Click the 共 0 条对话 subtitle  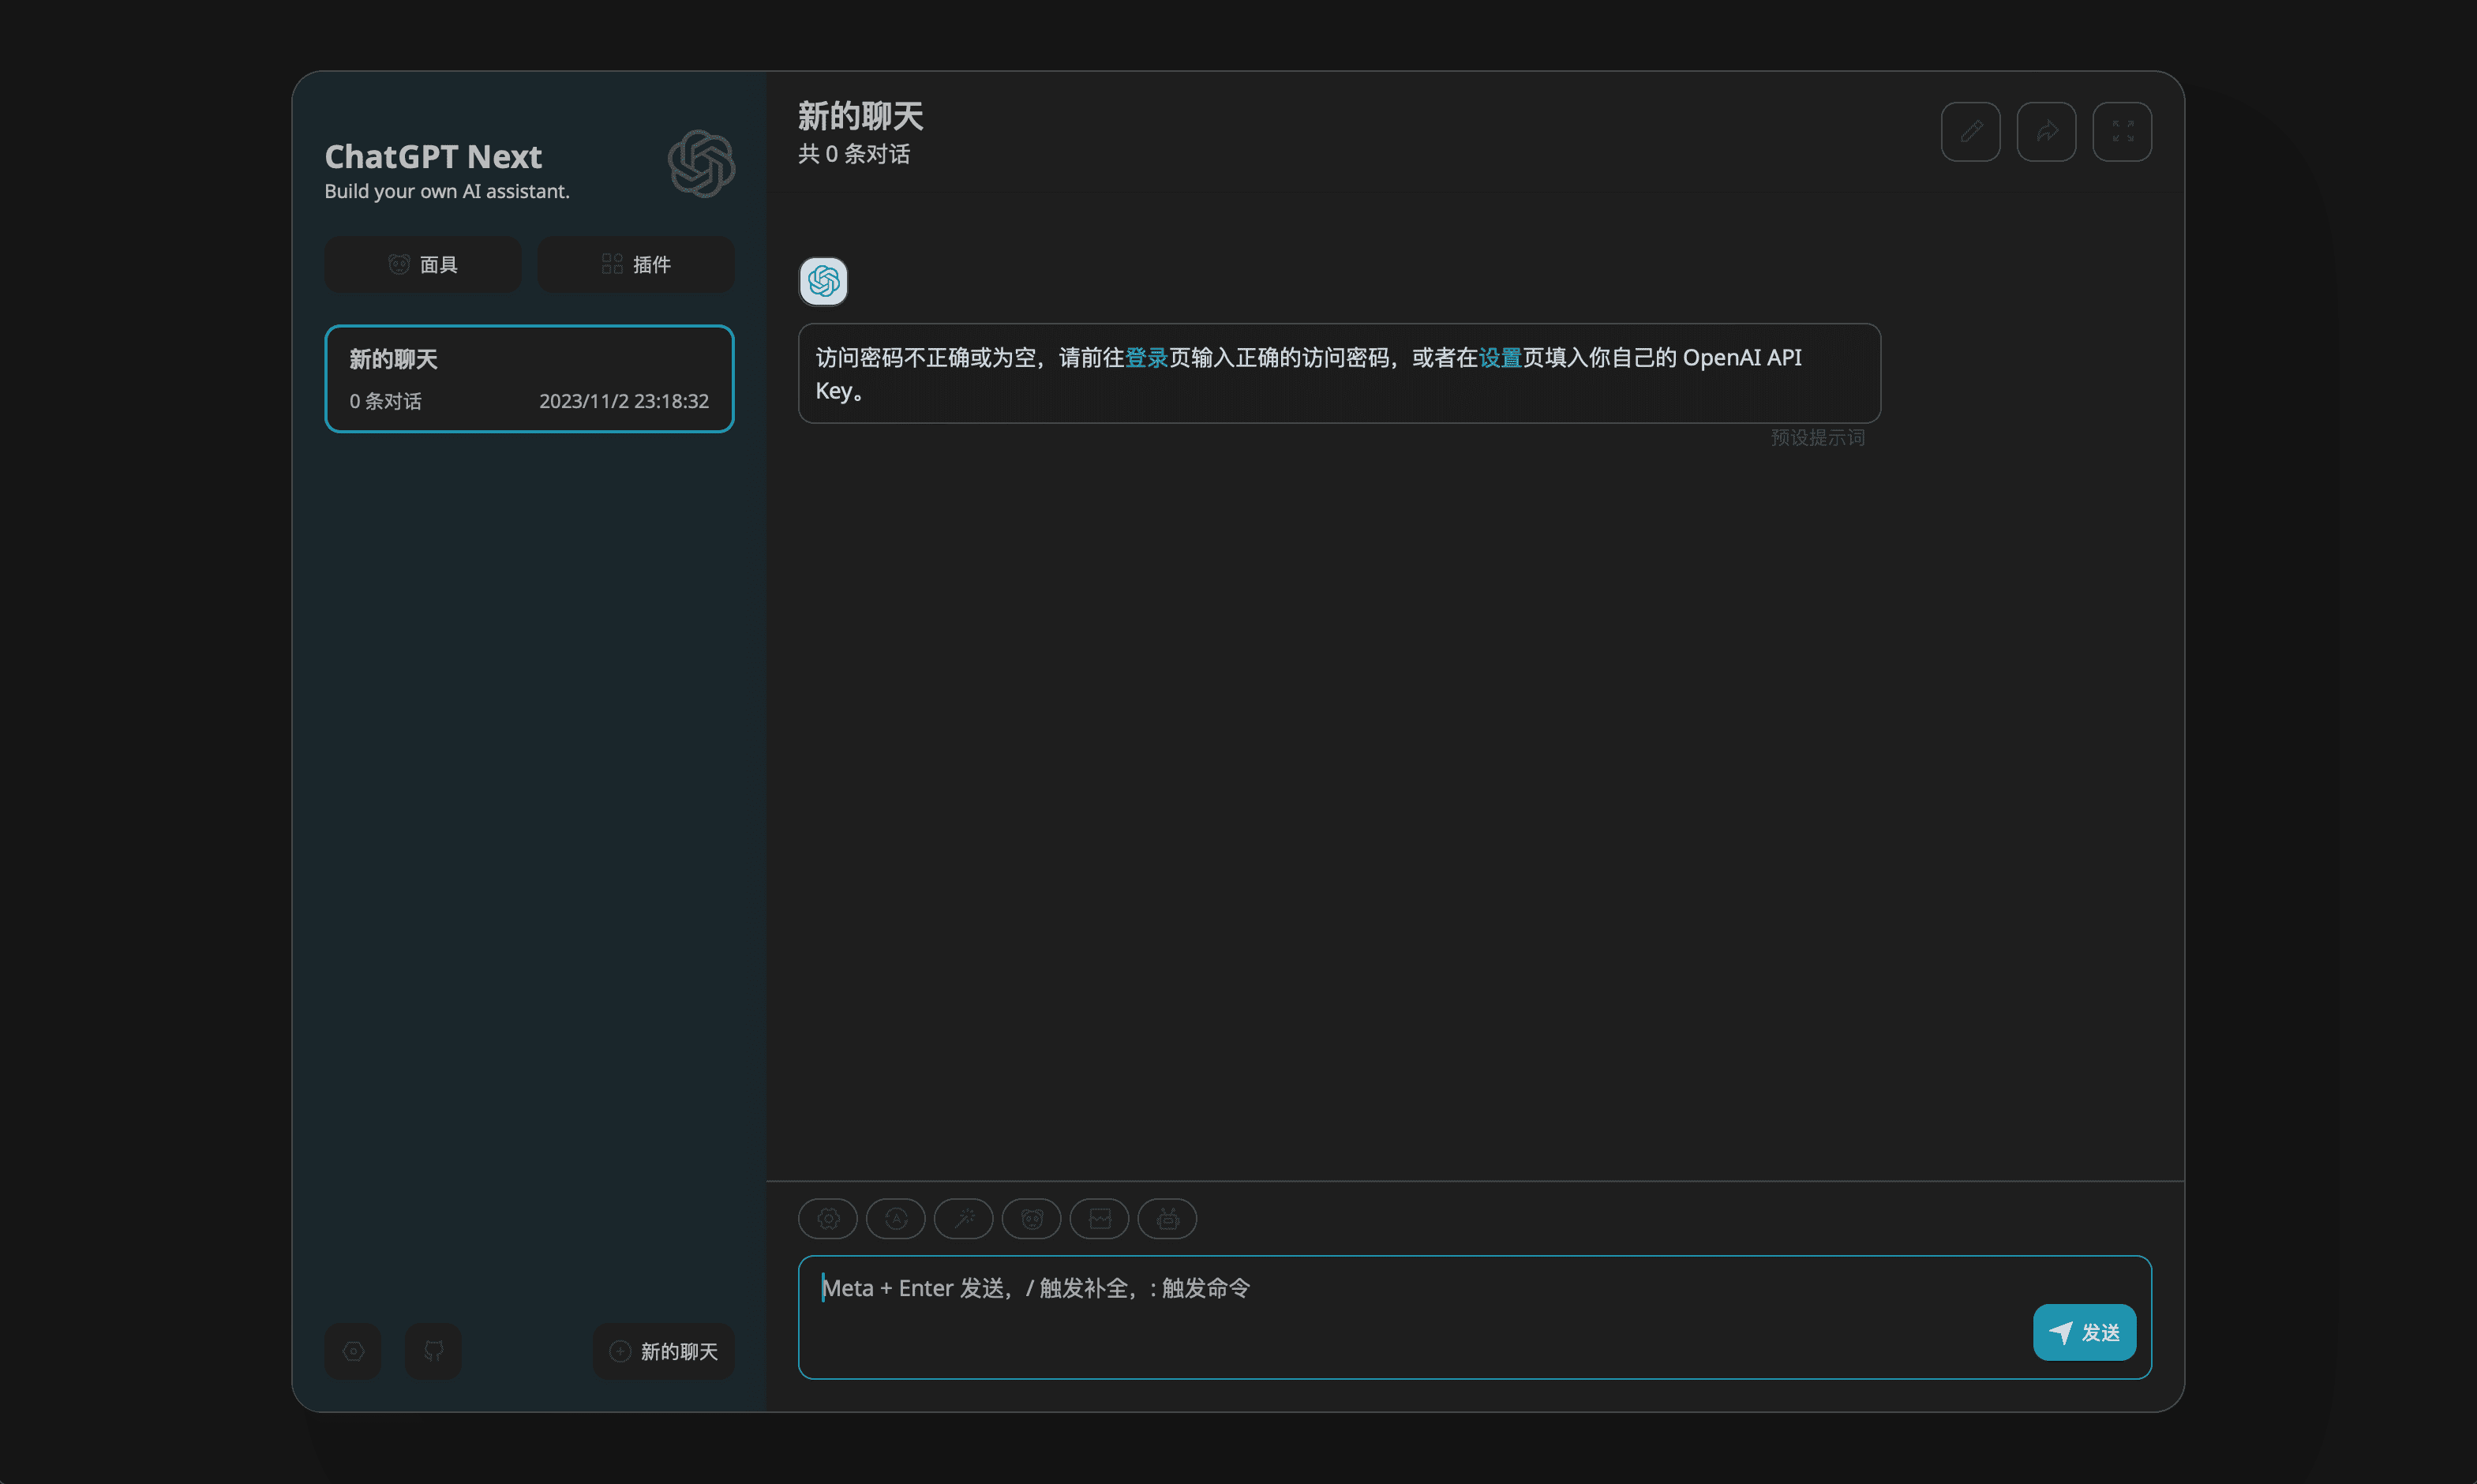pos(854,154)
